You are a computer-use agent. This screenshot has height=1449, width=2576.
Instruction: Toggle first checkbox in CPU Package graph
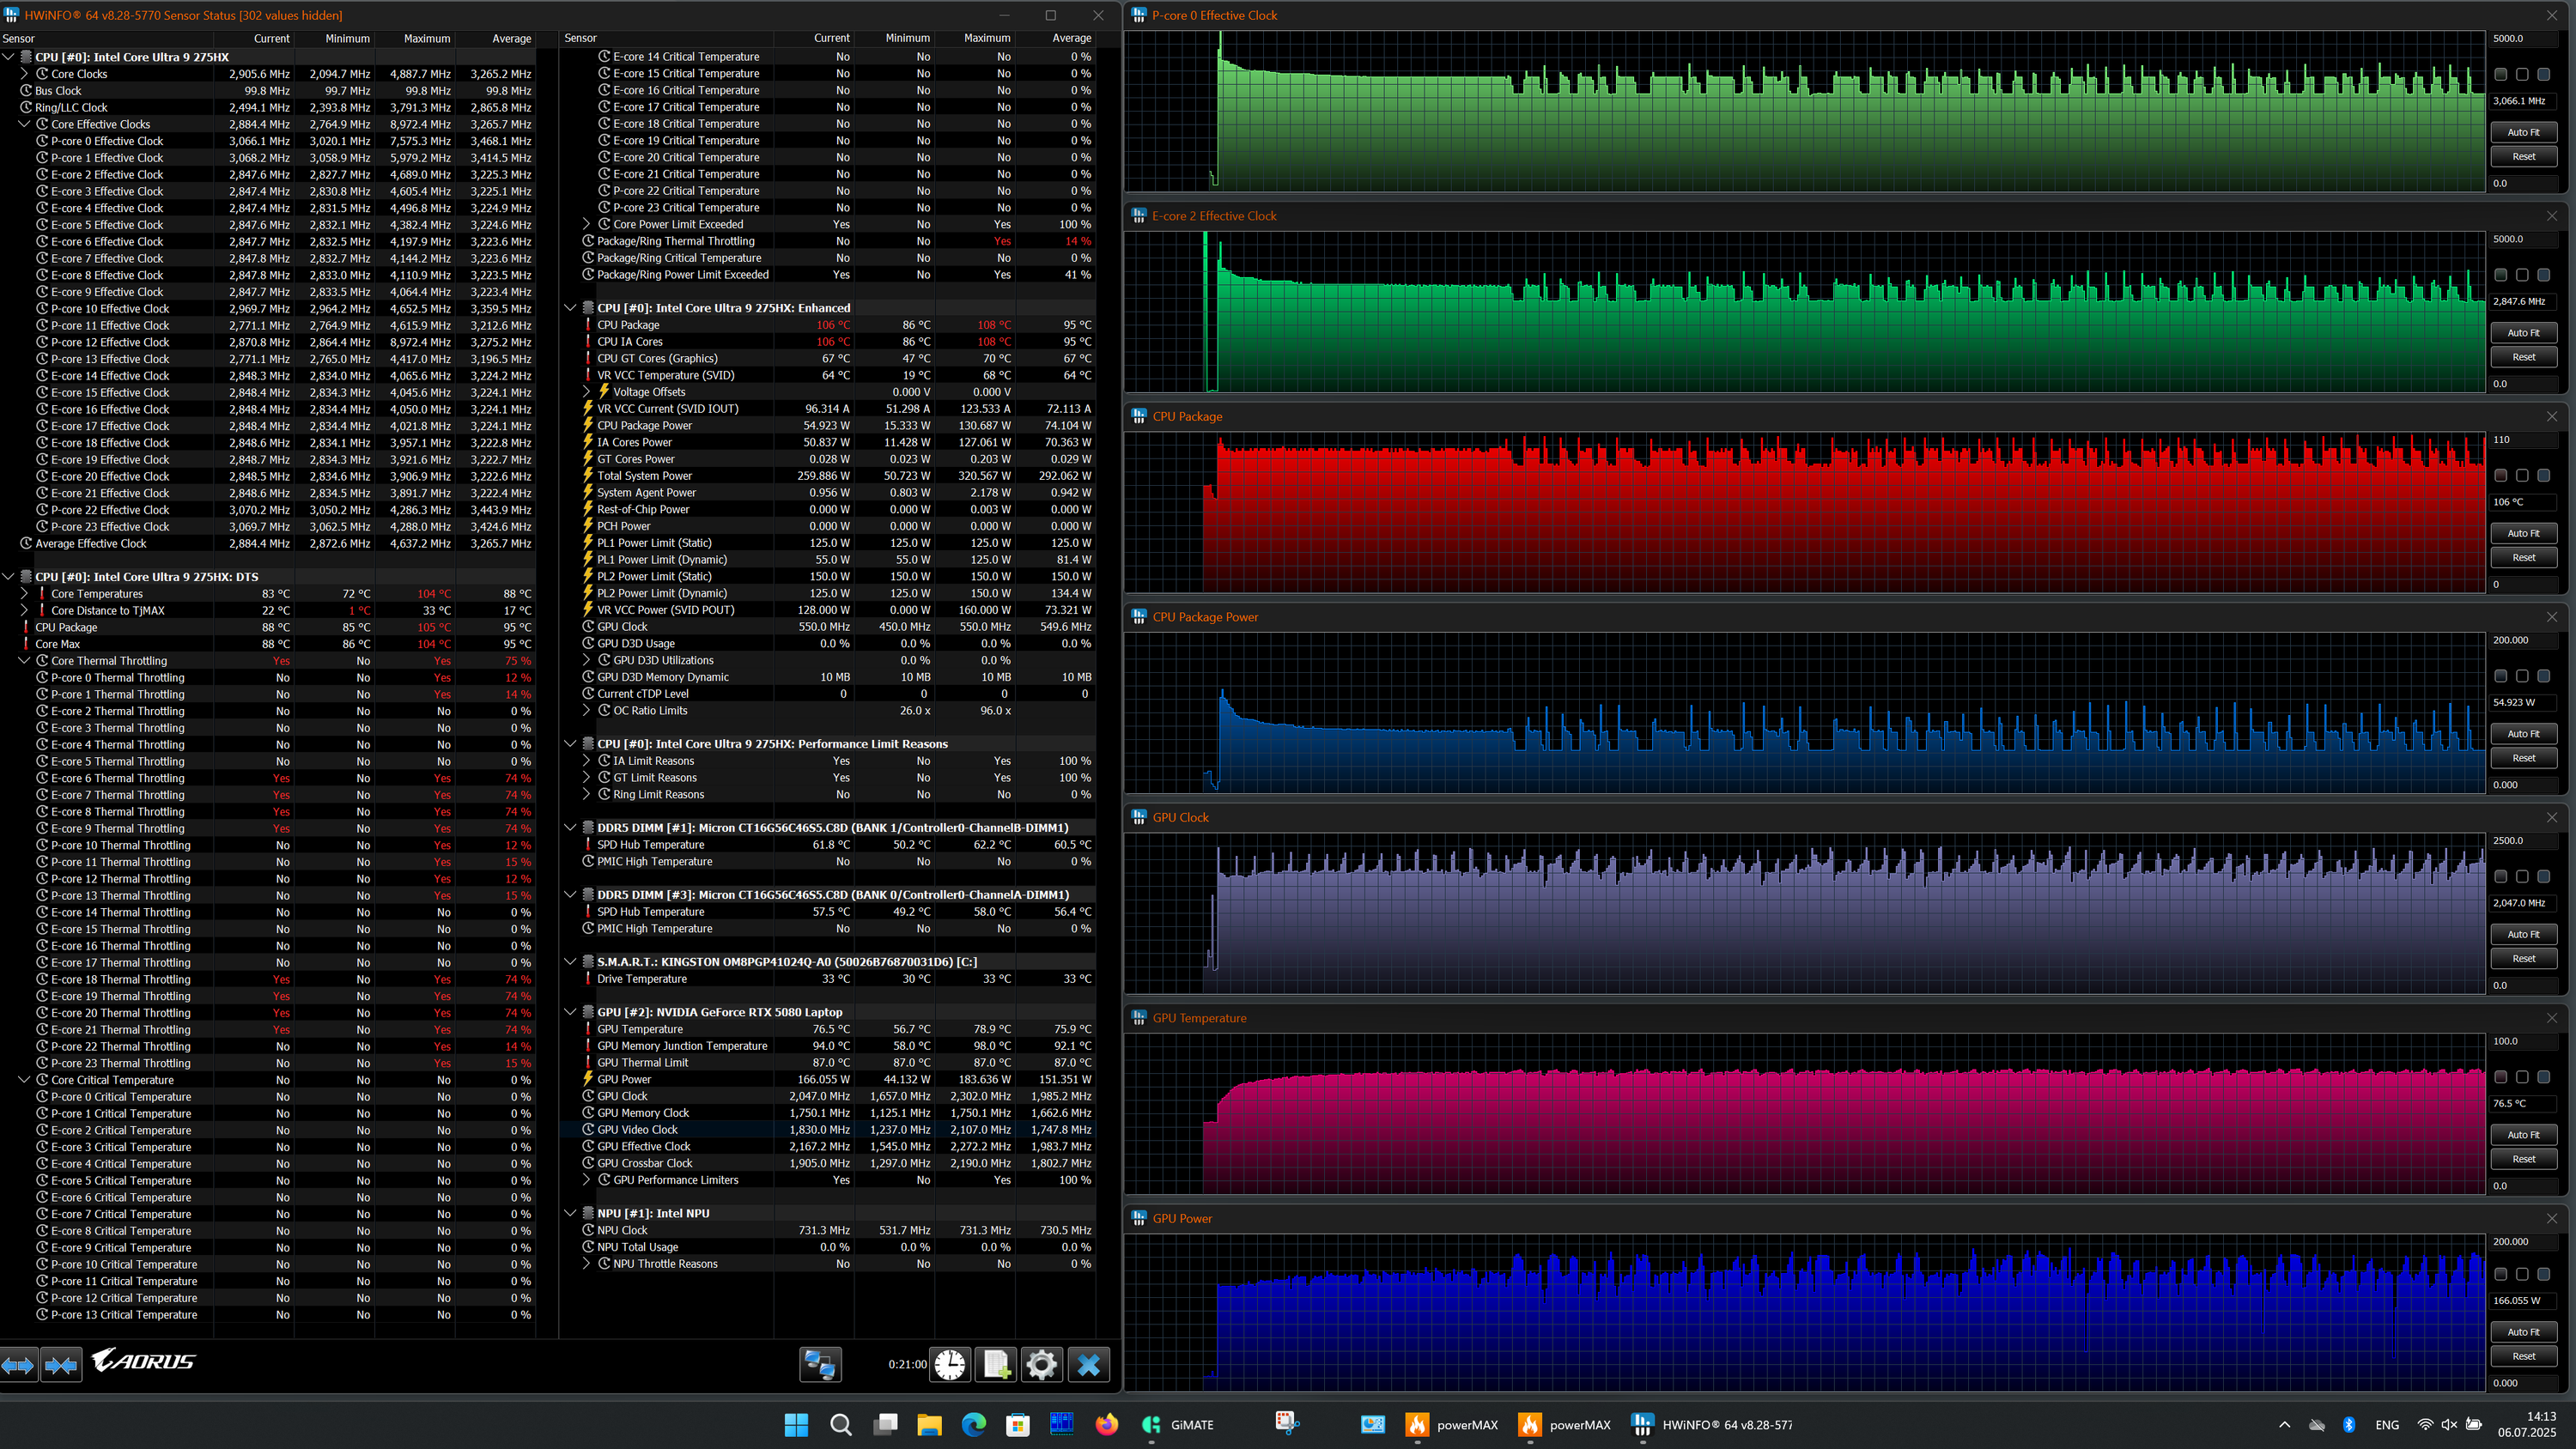coord(2500,476)
